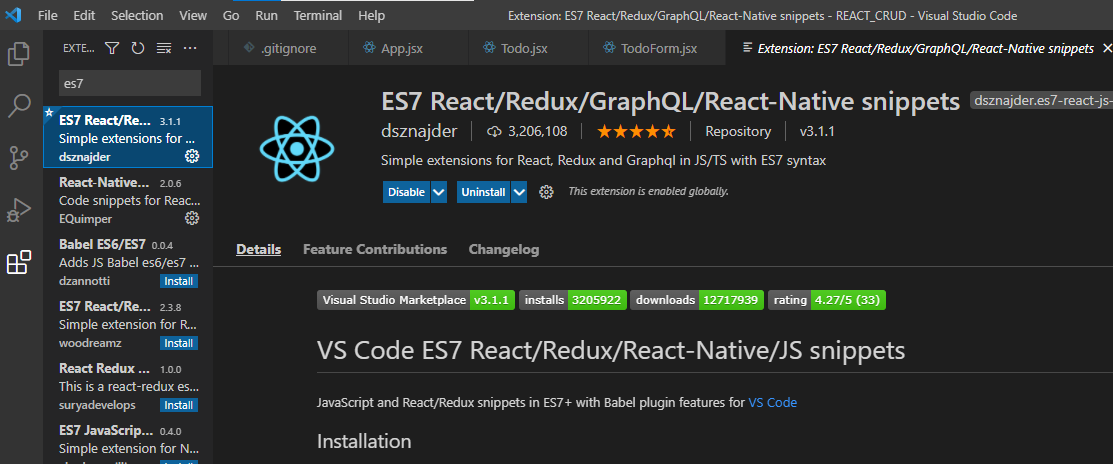Viewport: 1113px width, 464px height.
Task: Select React Redux suryadevelops extension in list
Action: [x=128, y=386]
